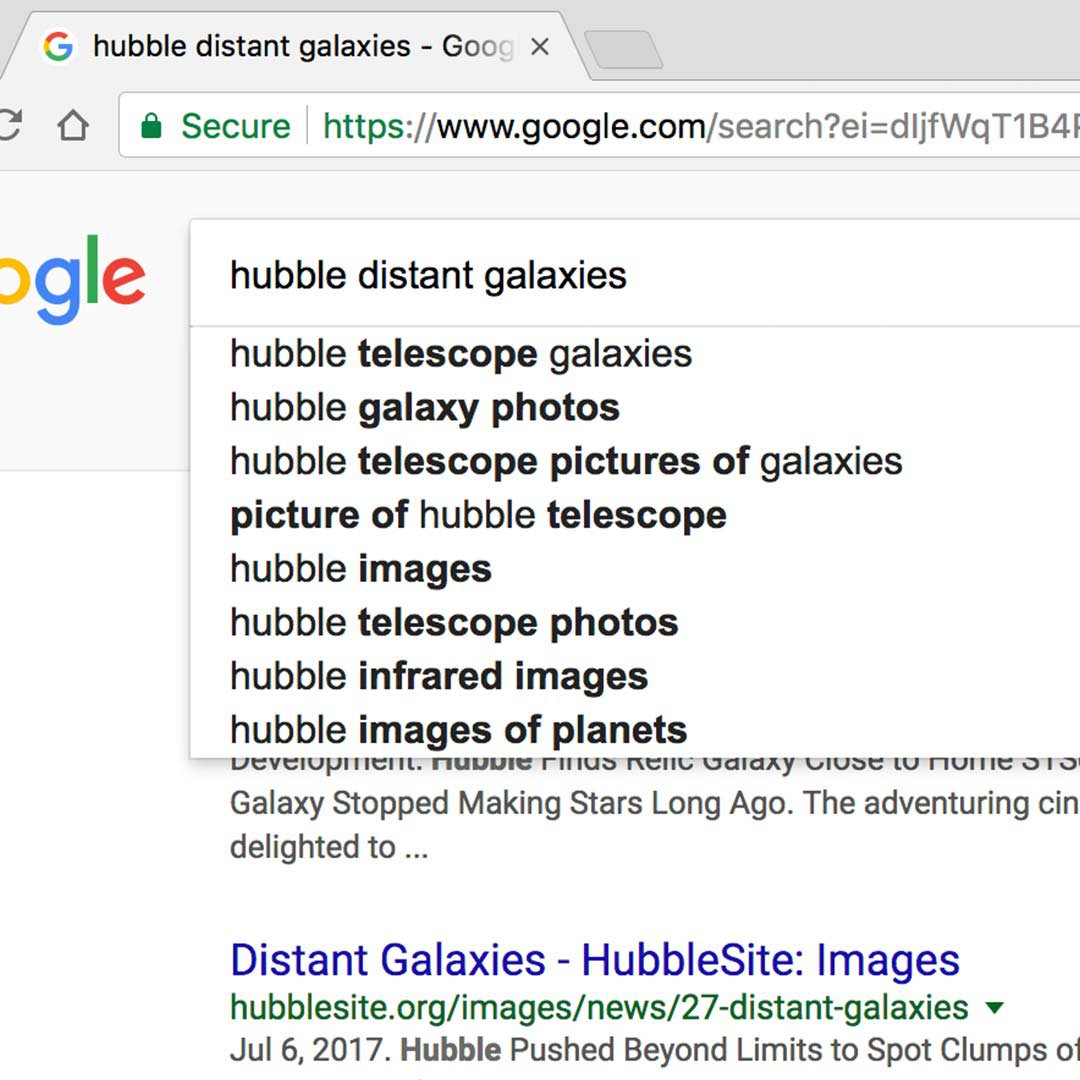Choose suggestion hubble galaxy photos
Viewport: 1080px width, 1080px height.
[425, 408]
